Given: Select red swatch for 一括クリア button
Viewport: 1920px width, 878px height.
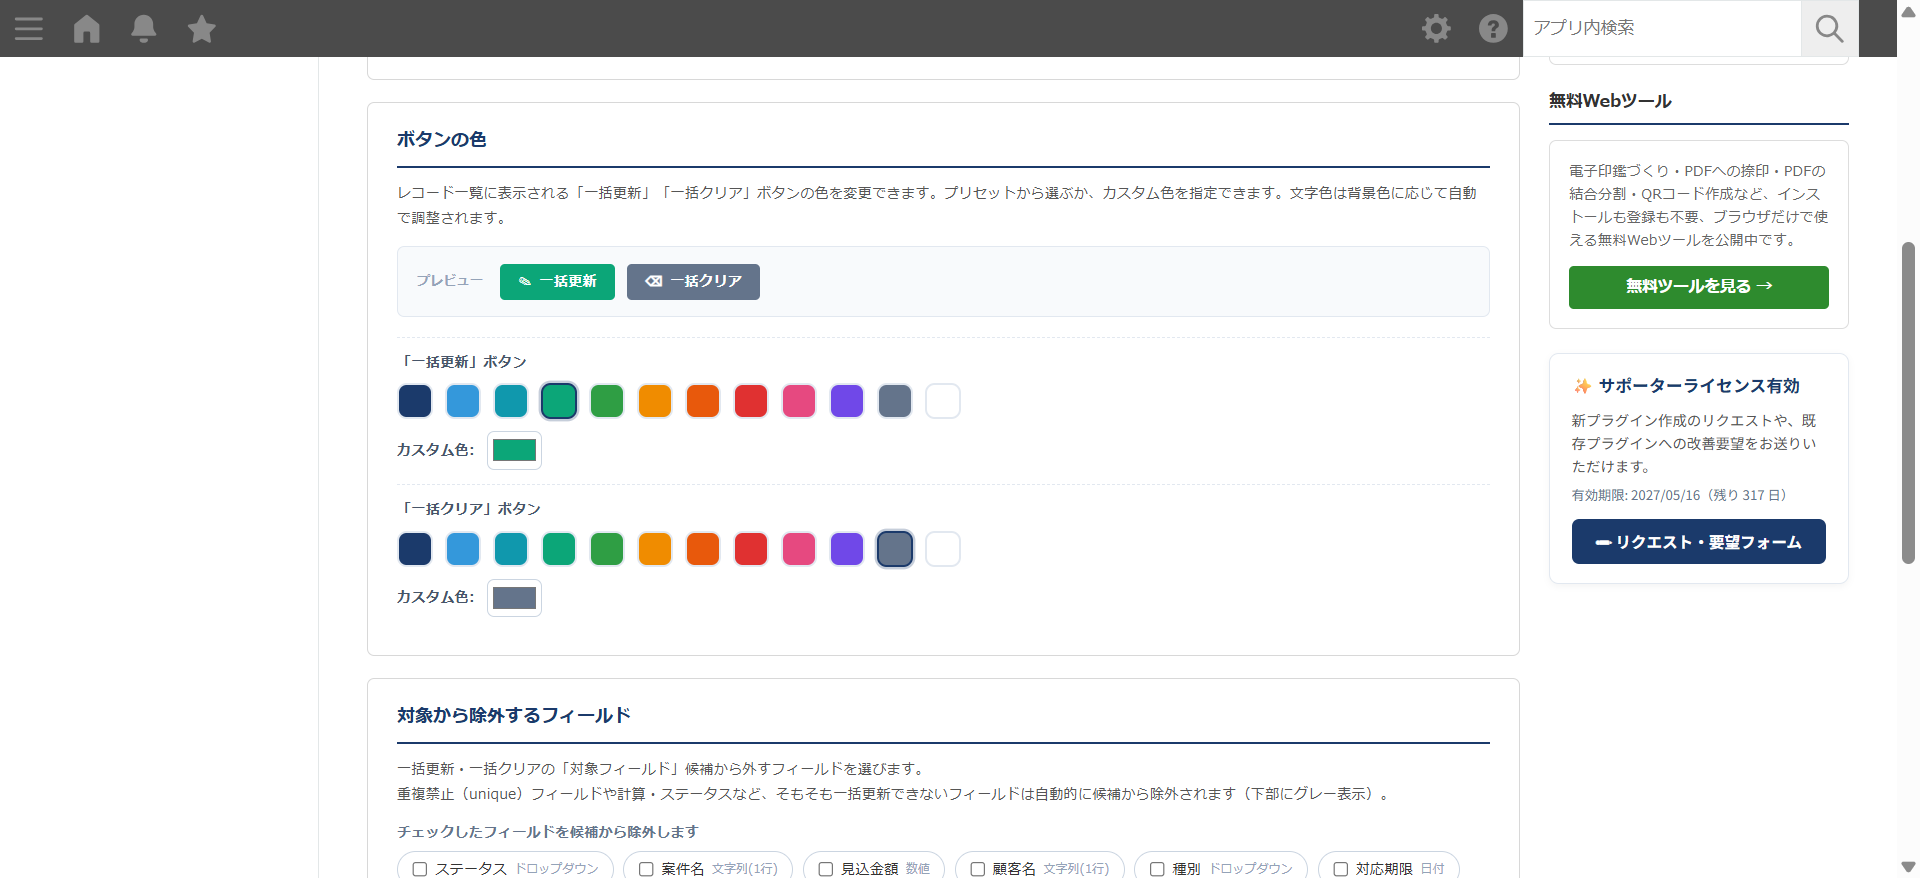Looking at the screenshot, I should [751, 549].
